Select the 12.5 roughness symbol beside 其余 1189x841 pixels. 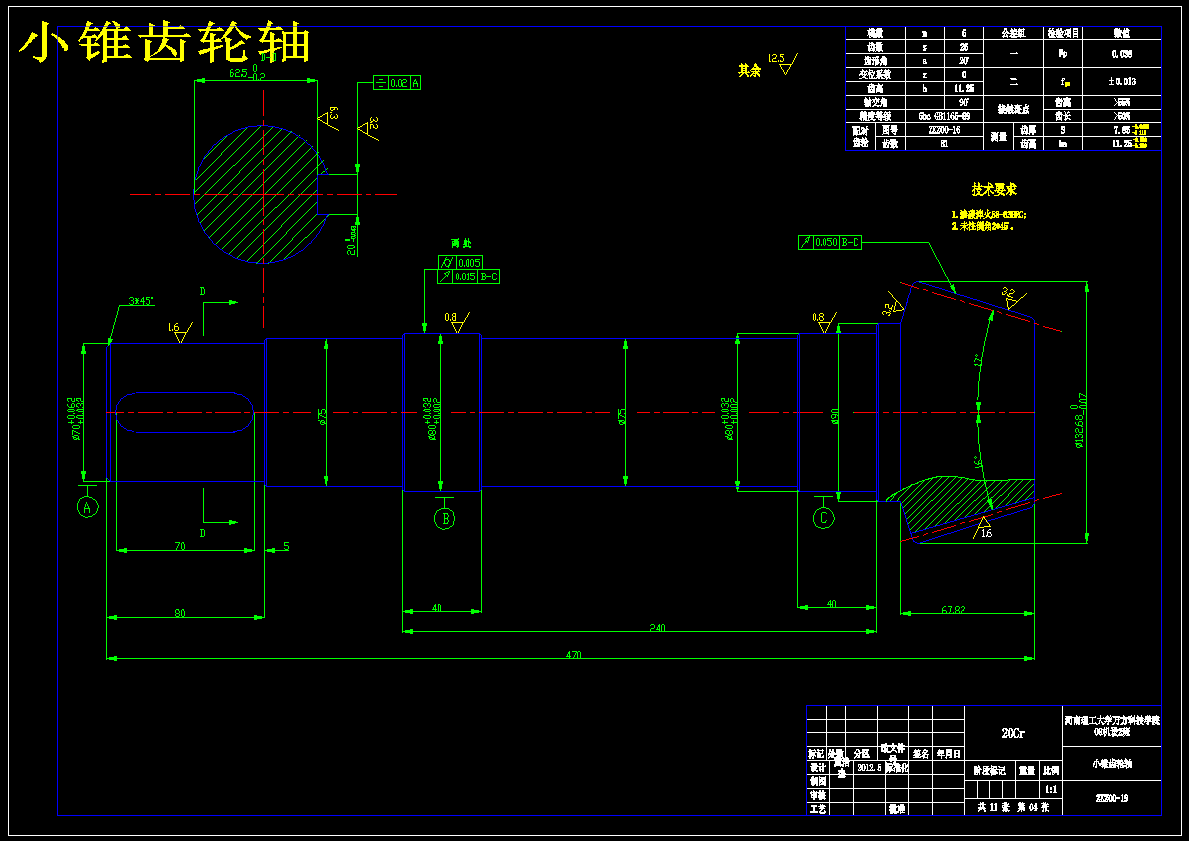pyautogui.click(x=782, y=63)
